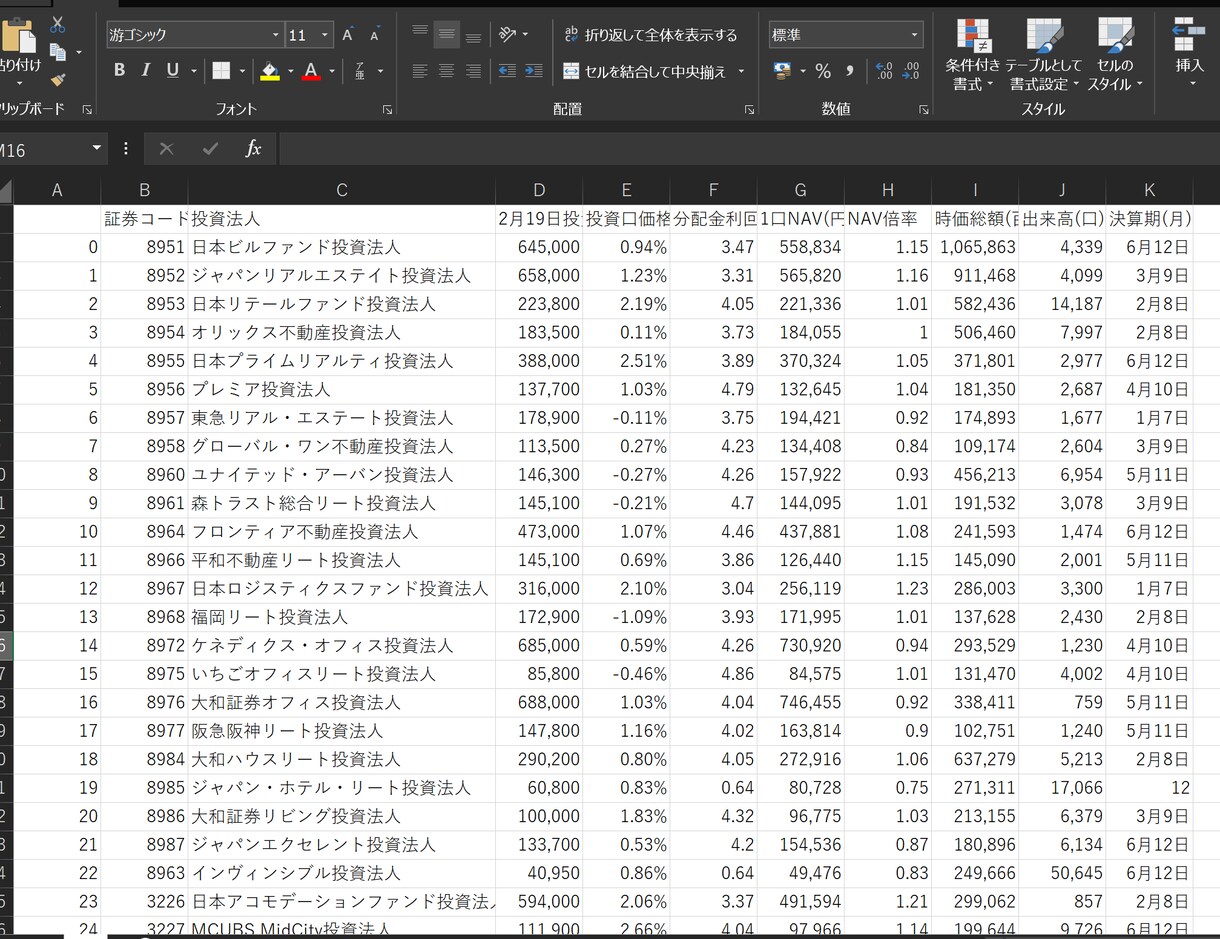This screenshot has width=1220, height=939.
Task: Click the Cut scissors icon
Action: coord(58,24)
